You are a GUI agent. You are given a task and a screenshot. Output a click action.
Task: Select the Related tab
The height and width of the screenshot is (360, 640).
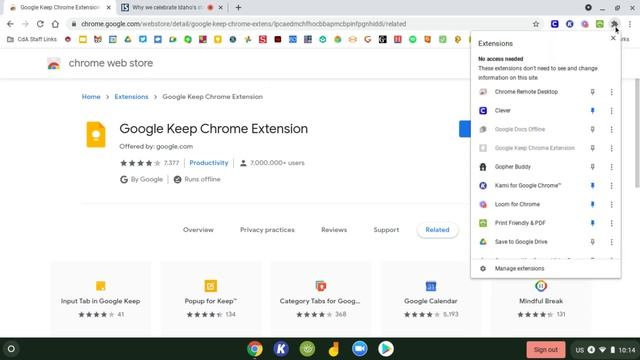click(437, 230)
